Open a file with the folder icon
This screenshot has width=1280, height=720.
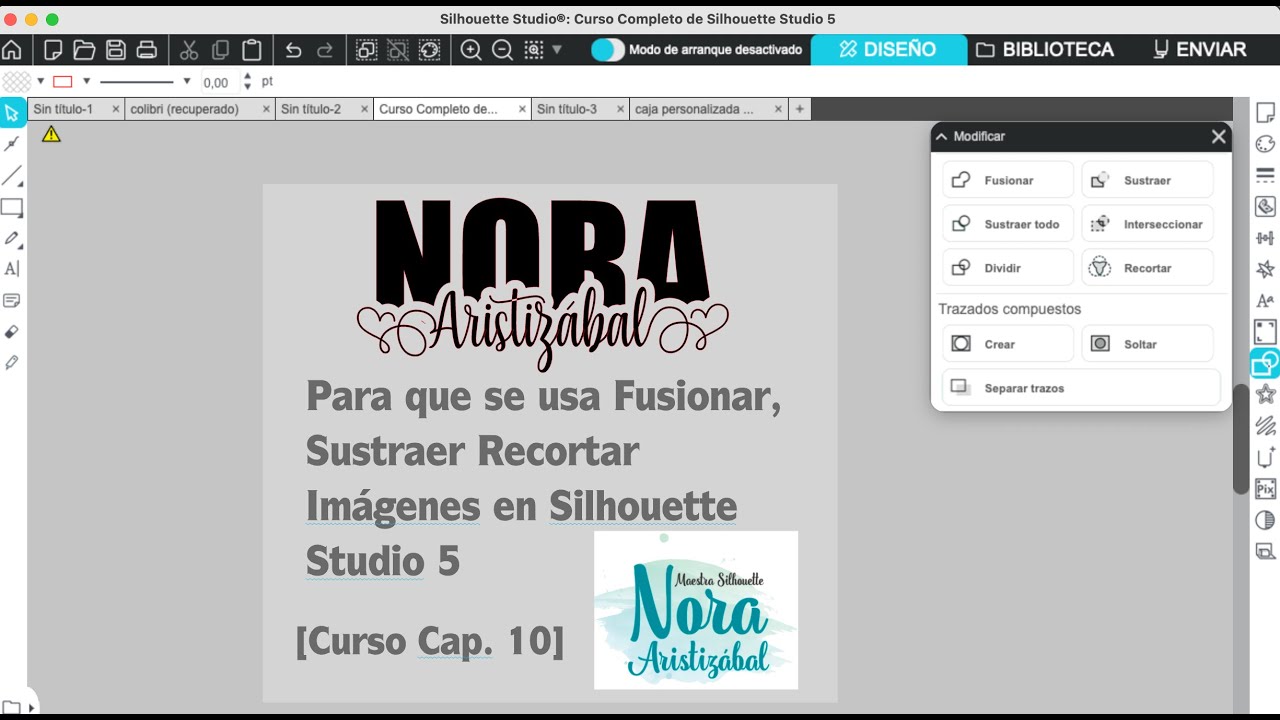coord(84,49)
